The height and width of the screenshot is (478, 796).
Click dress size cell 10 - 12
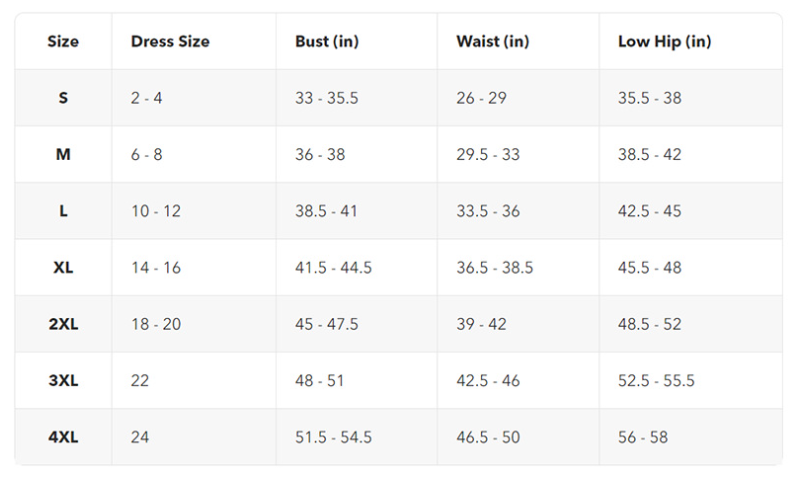pyautogui.click(x=156, y=211)
